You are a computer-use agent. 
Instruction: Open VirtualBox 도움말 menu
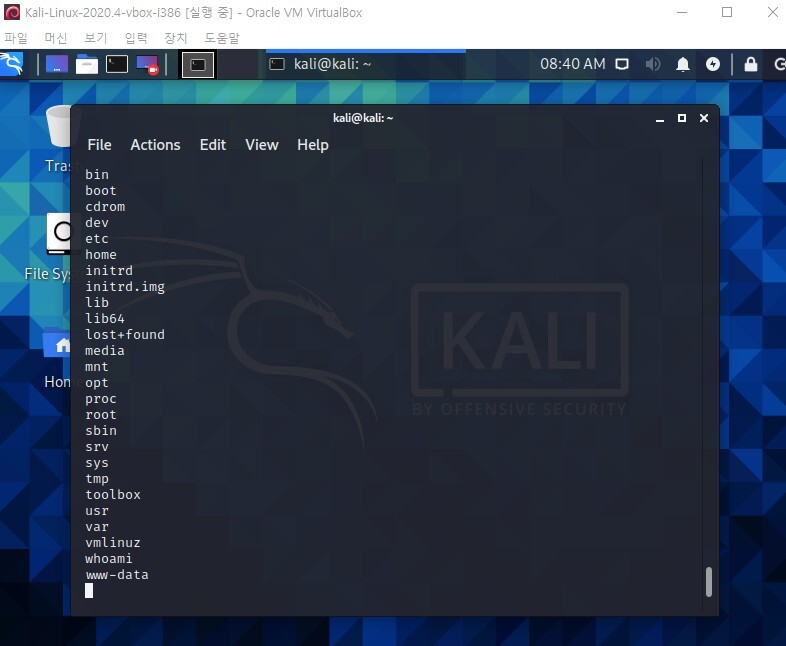click(x=222, y=38)
